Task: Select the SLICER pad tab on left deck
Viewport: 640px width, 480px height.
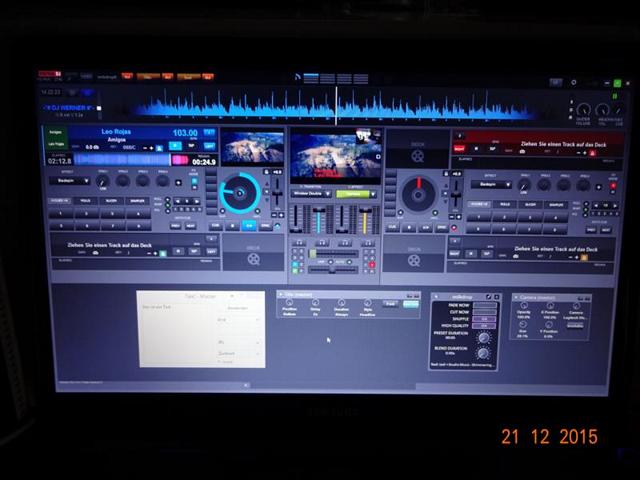Action: 111,201
